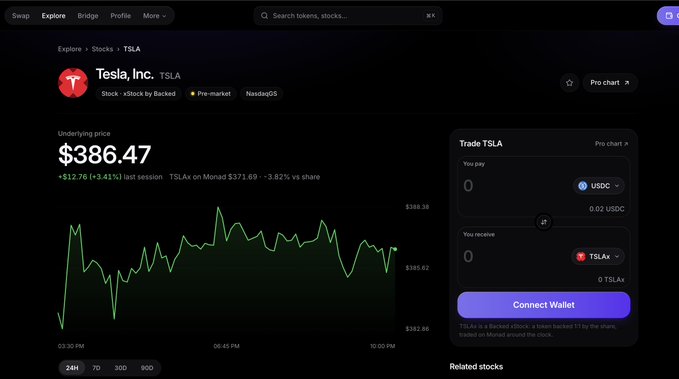Click the $382.86 chart axis label
679x379 pixels.
417,329
